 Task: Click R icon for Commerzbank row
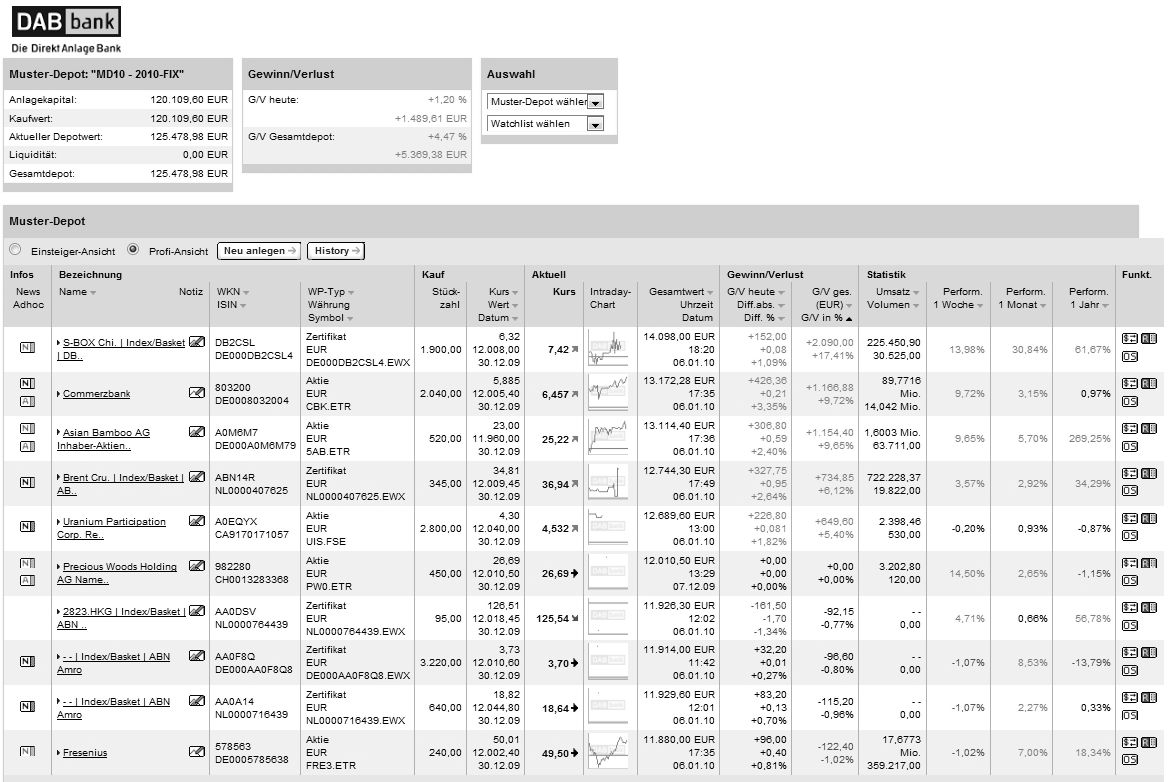[x=1149, y=384]
